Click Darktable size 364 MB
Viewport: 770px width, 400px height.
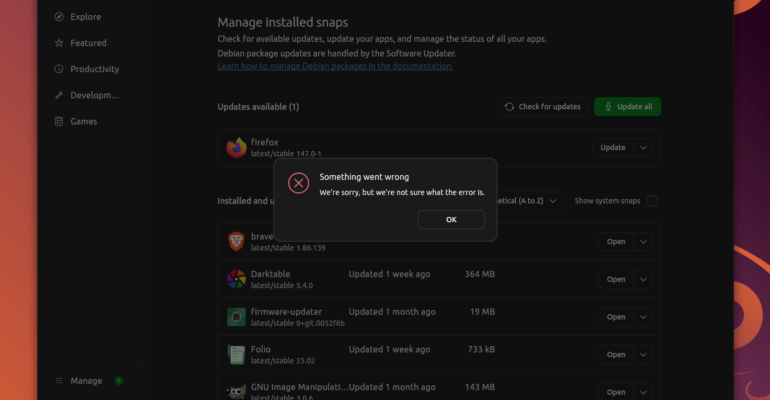click(480, 274)
